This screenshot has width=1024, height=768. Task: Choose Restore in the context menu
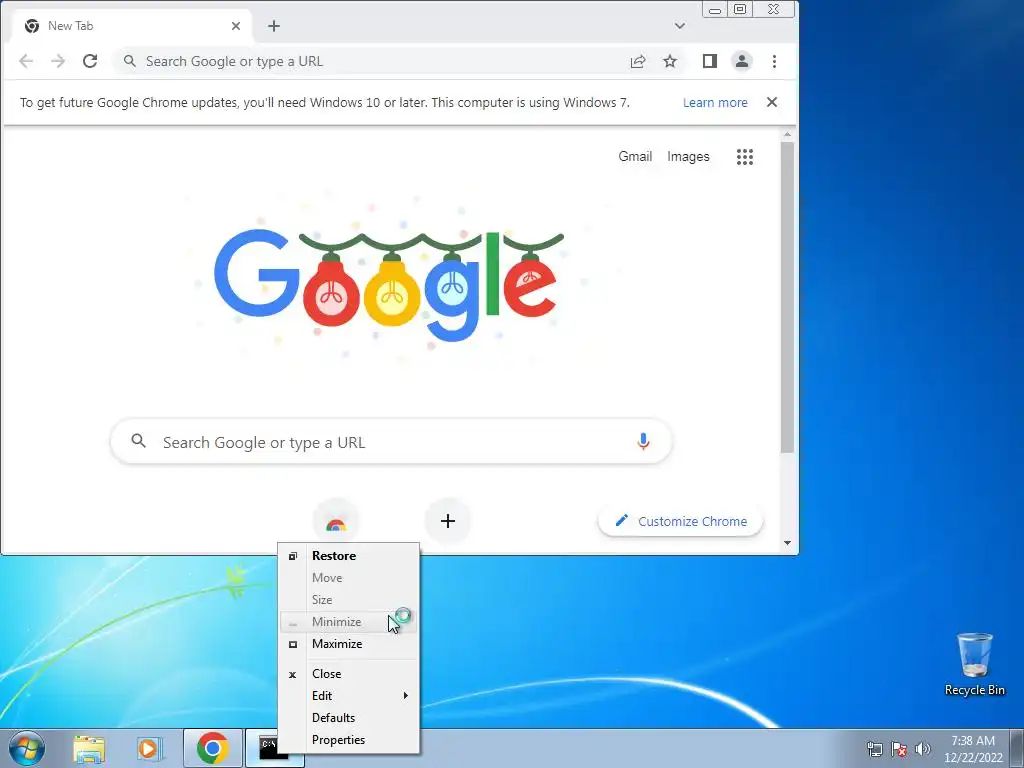[349, 556]
